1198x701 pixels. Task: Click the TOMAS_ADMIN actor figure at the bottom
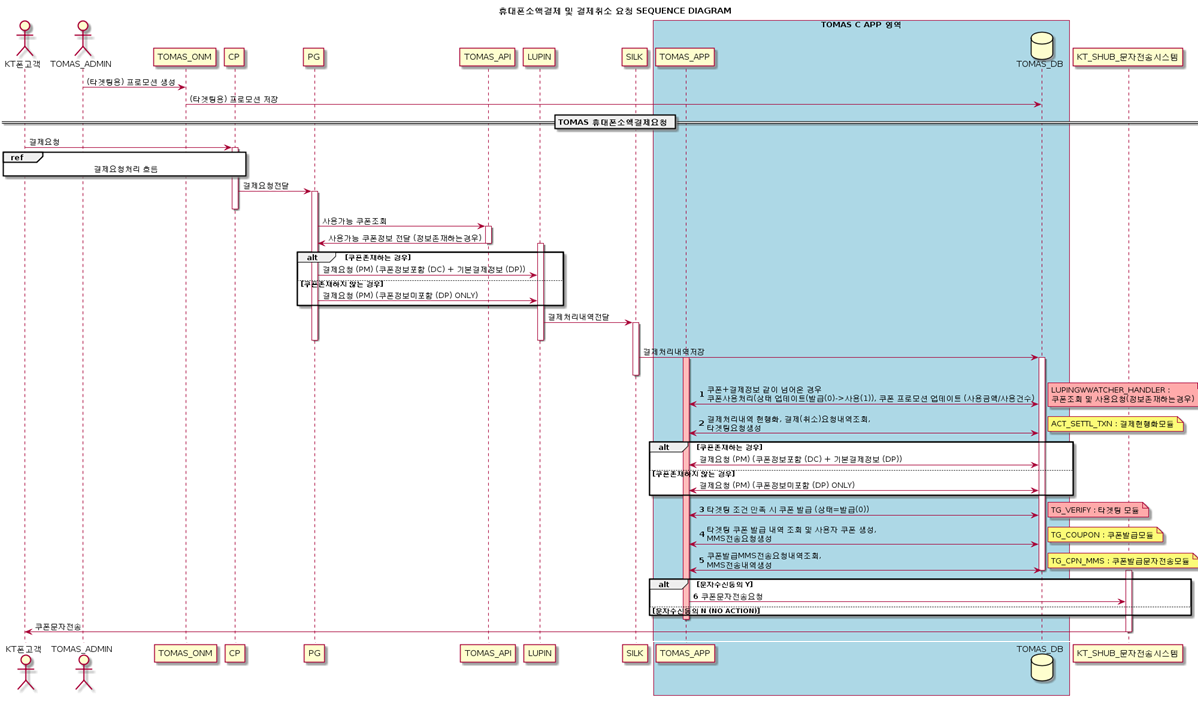[83, 672]
